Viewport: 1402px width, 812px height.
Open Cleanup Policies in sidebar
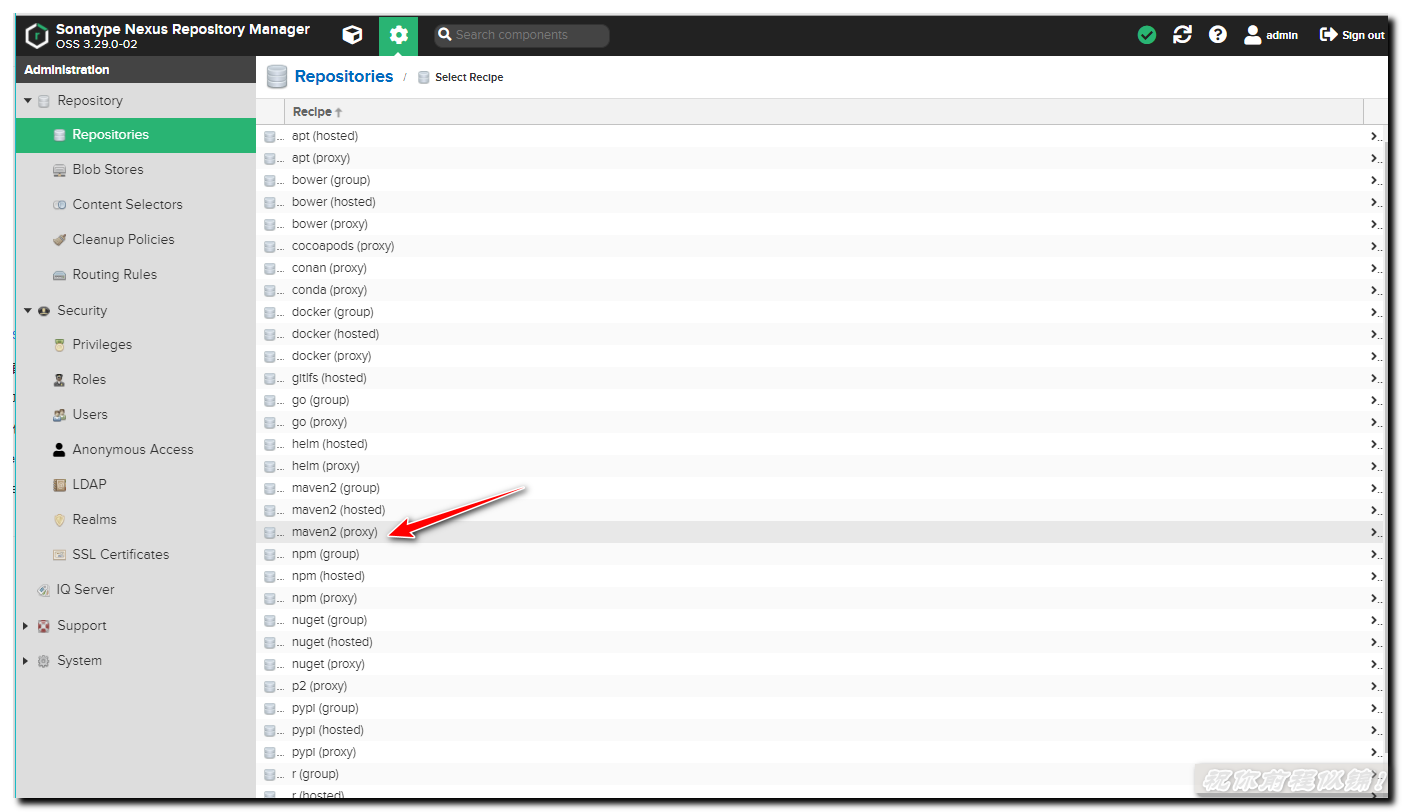click(x=136, y=240)
